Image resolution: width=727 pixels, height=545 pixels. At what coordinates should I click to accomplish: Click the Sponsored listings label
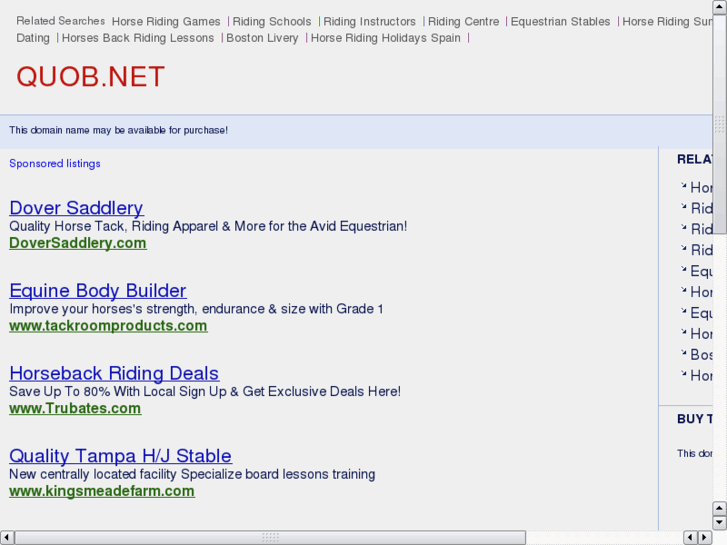point(55,164)
